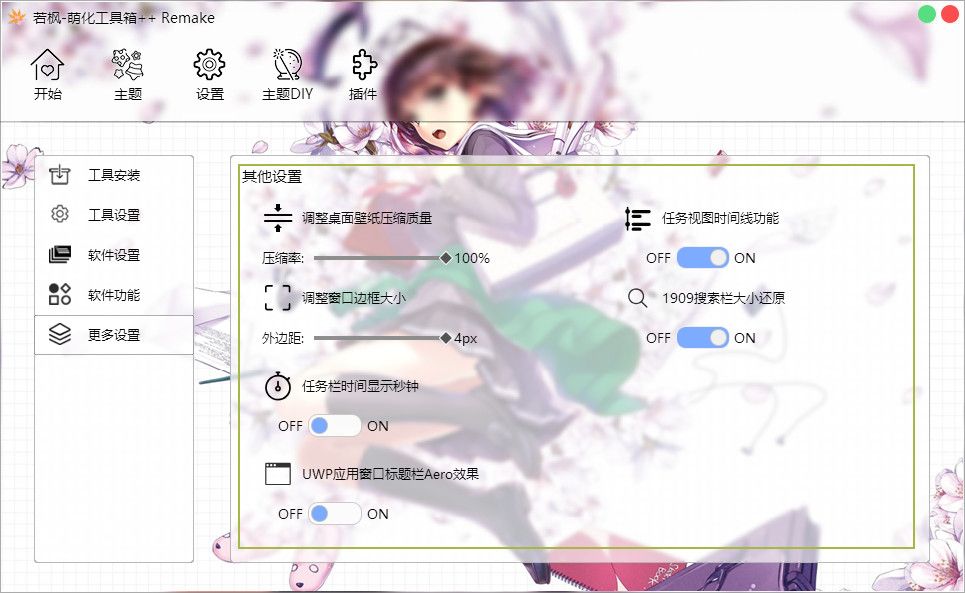Open the 开始 home icon
Screen dimensions: 965x593
pyautogui.click(x=47, y=65)
